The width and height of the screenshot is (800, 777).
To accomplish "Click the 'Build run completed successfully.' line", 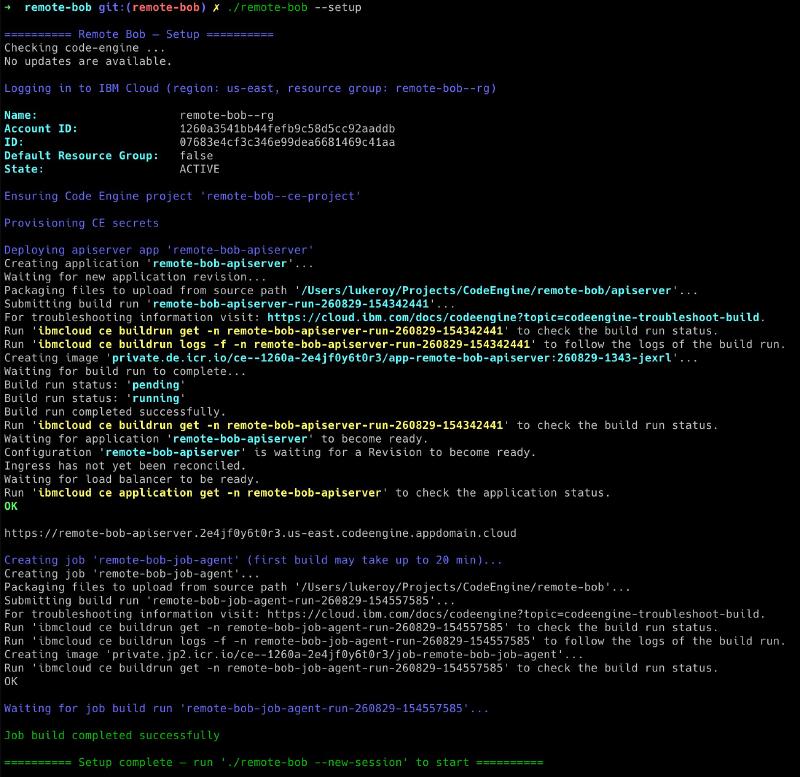I will 115,412.
